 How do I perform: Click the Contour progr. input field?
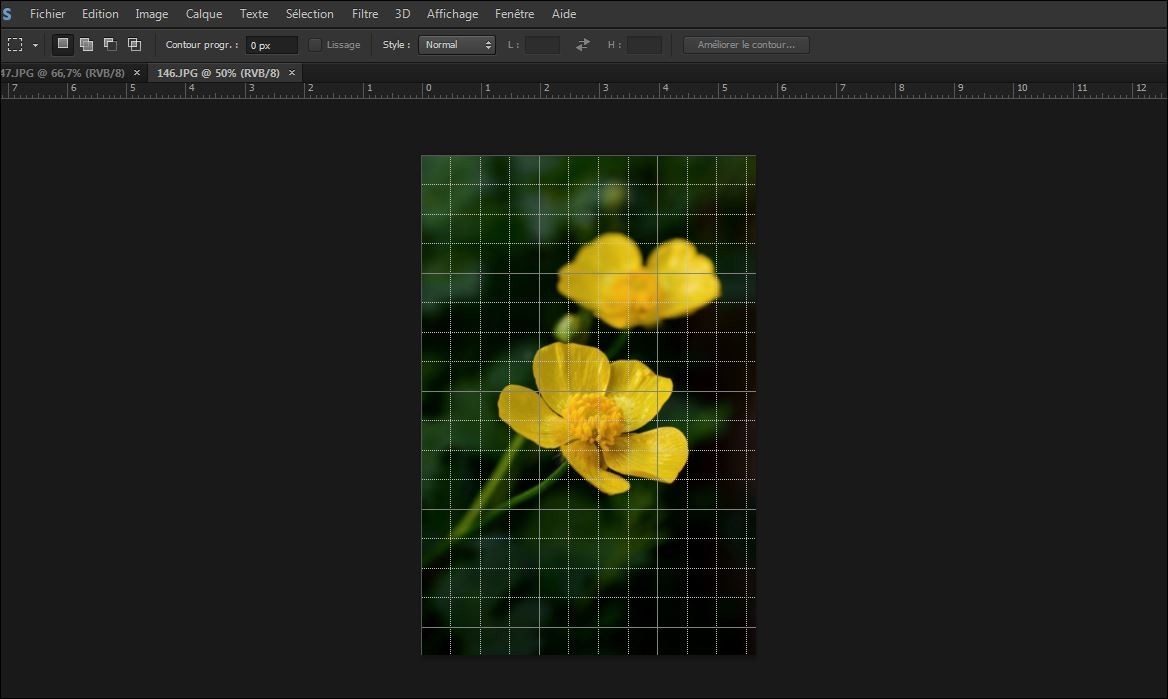click(272, 45)
